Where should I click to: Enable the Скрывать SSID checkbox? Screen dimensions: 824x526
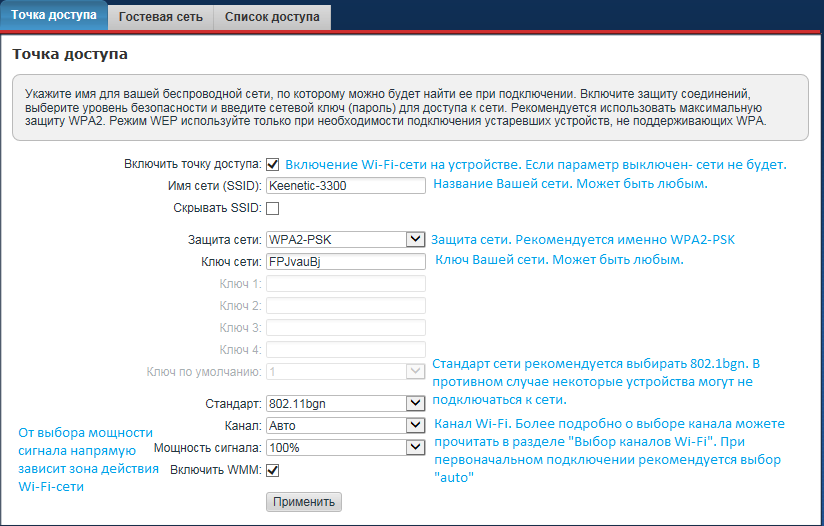pos(272,209)
